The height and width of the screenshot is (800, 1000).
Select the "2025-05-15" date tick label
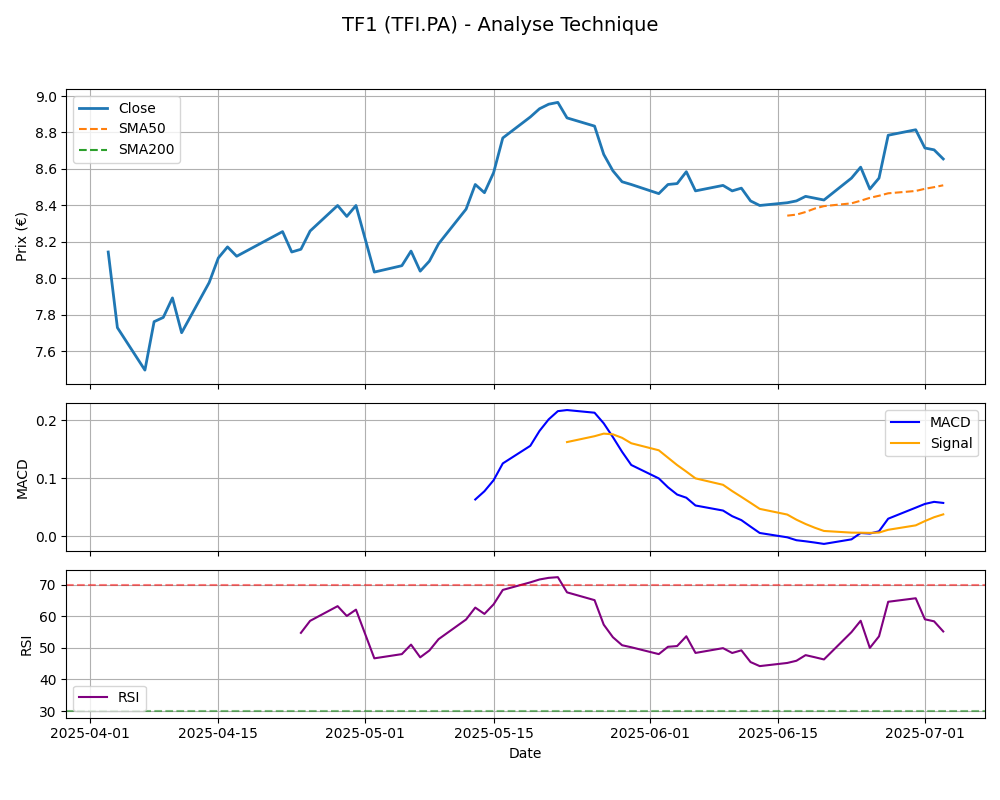pos(494,733)
